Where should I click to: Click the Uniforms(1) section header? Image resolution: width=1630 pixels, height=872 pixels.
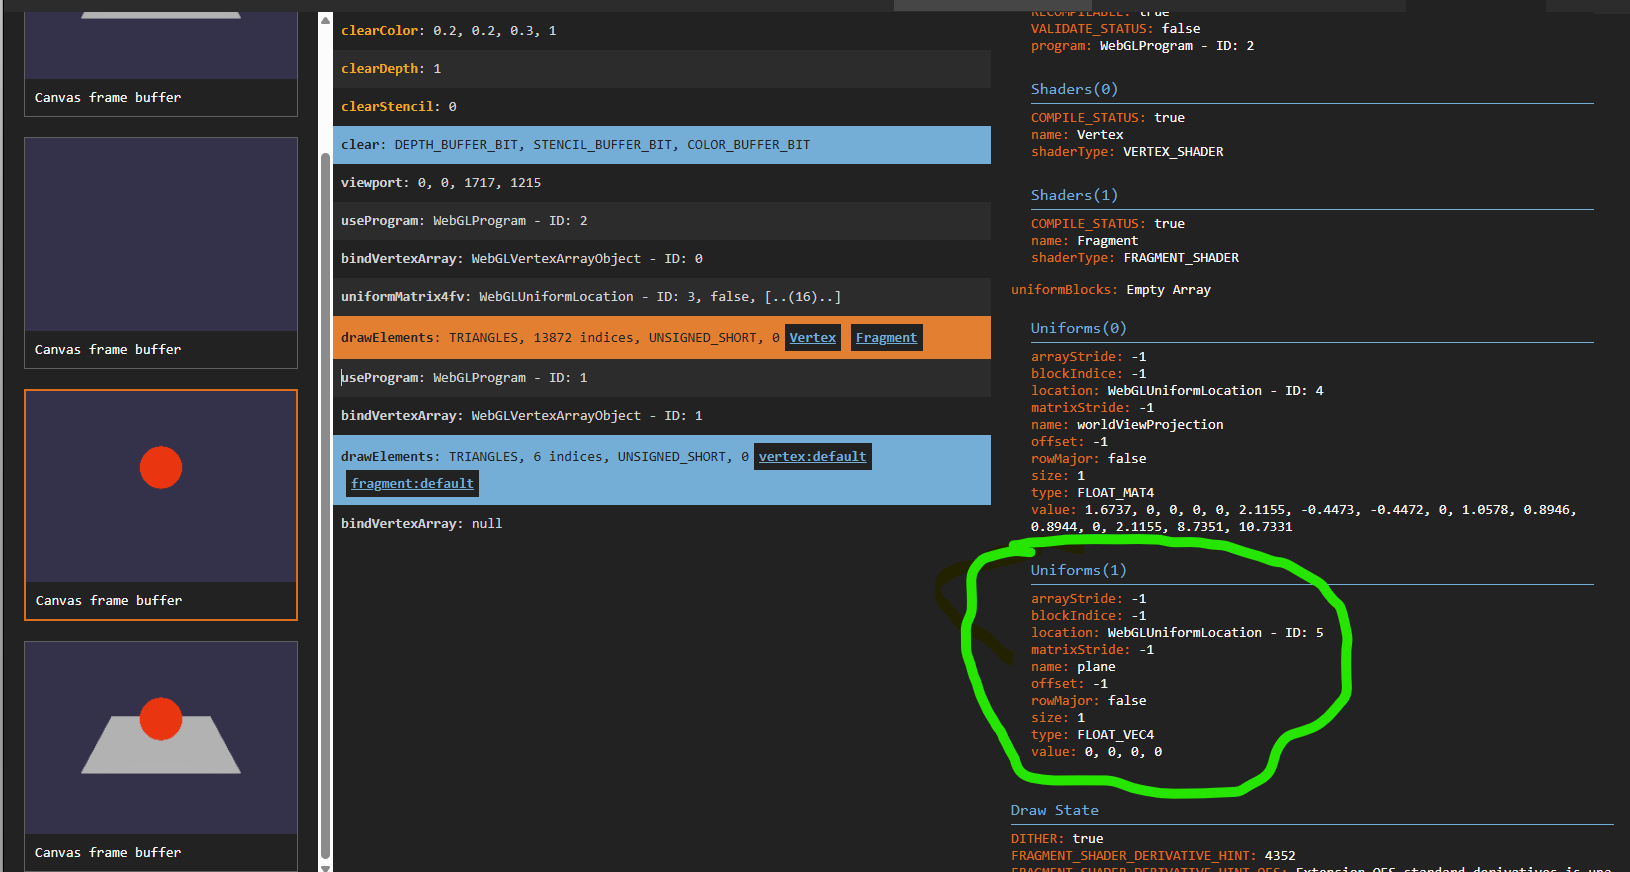click(1078, 570)
